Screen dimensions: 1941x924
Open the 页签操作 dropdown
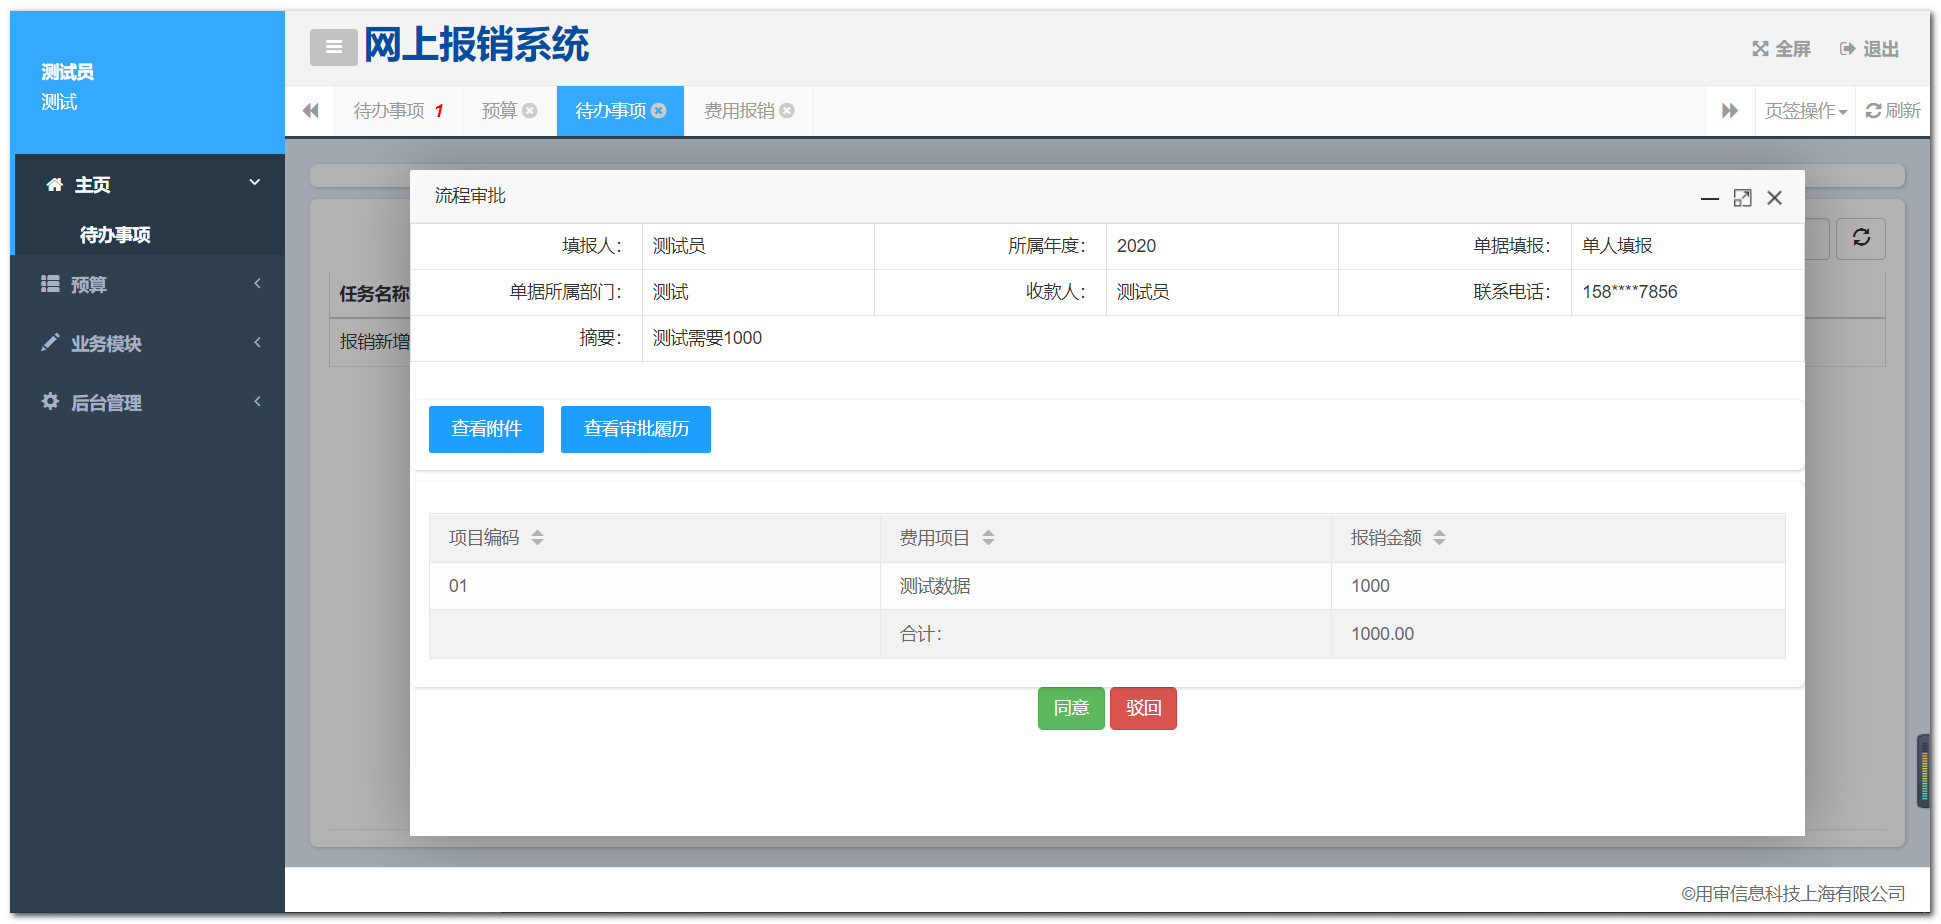click(x=1805, y=111)
